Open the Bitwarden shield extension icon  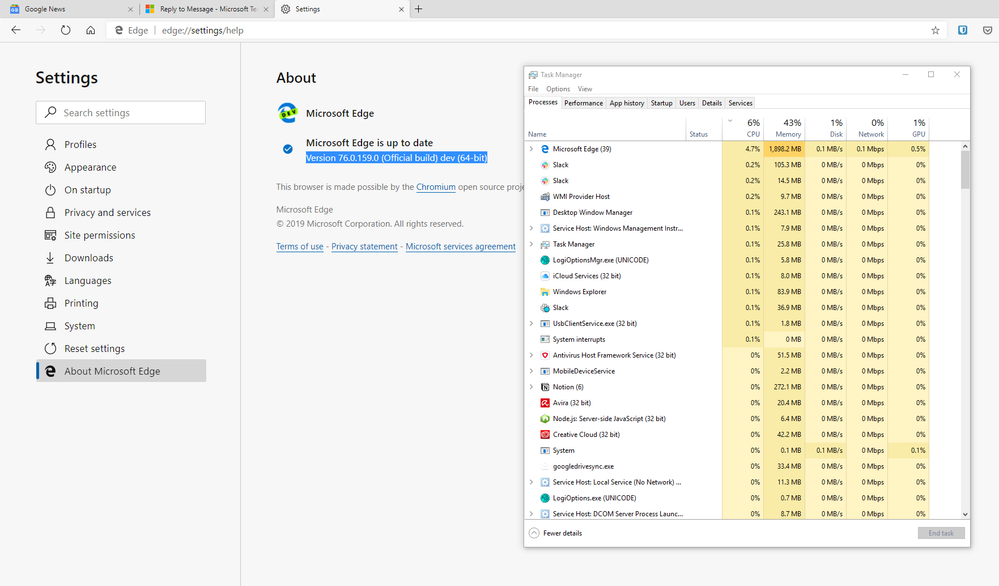(963, 30)
